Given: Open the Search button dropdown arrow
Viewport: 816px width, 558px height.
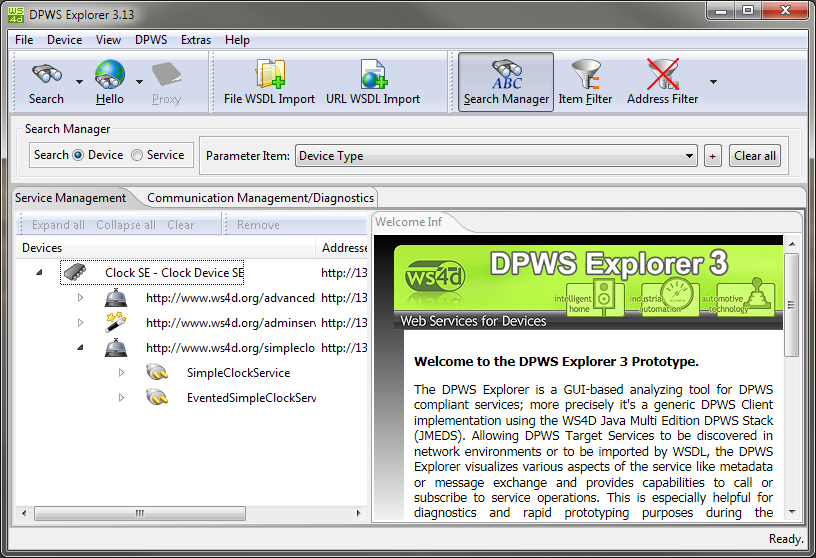Looking at the screenshot, I should click(79, 82).
